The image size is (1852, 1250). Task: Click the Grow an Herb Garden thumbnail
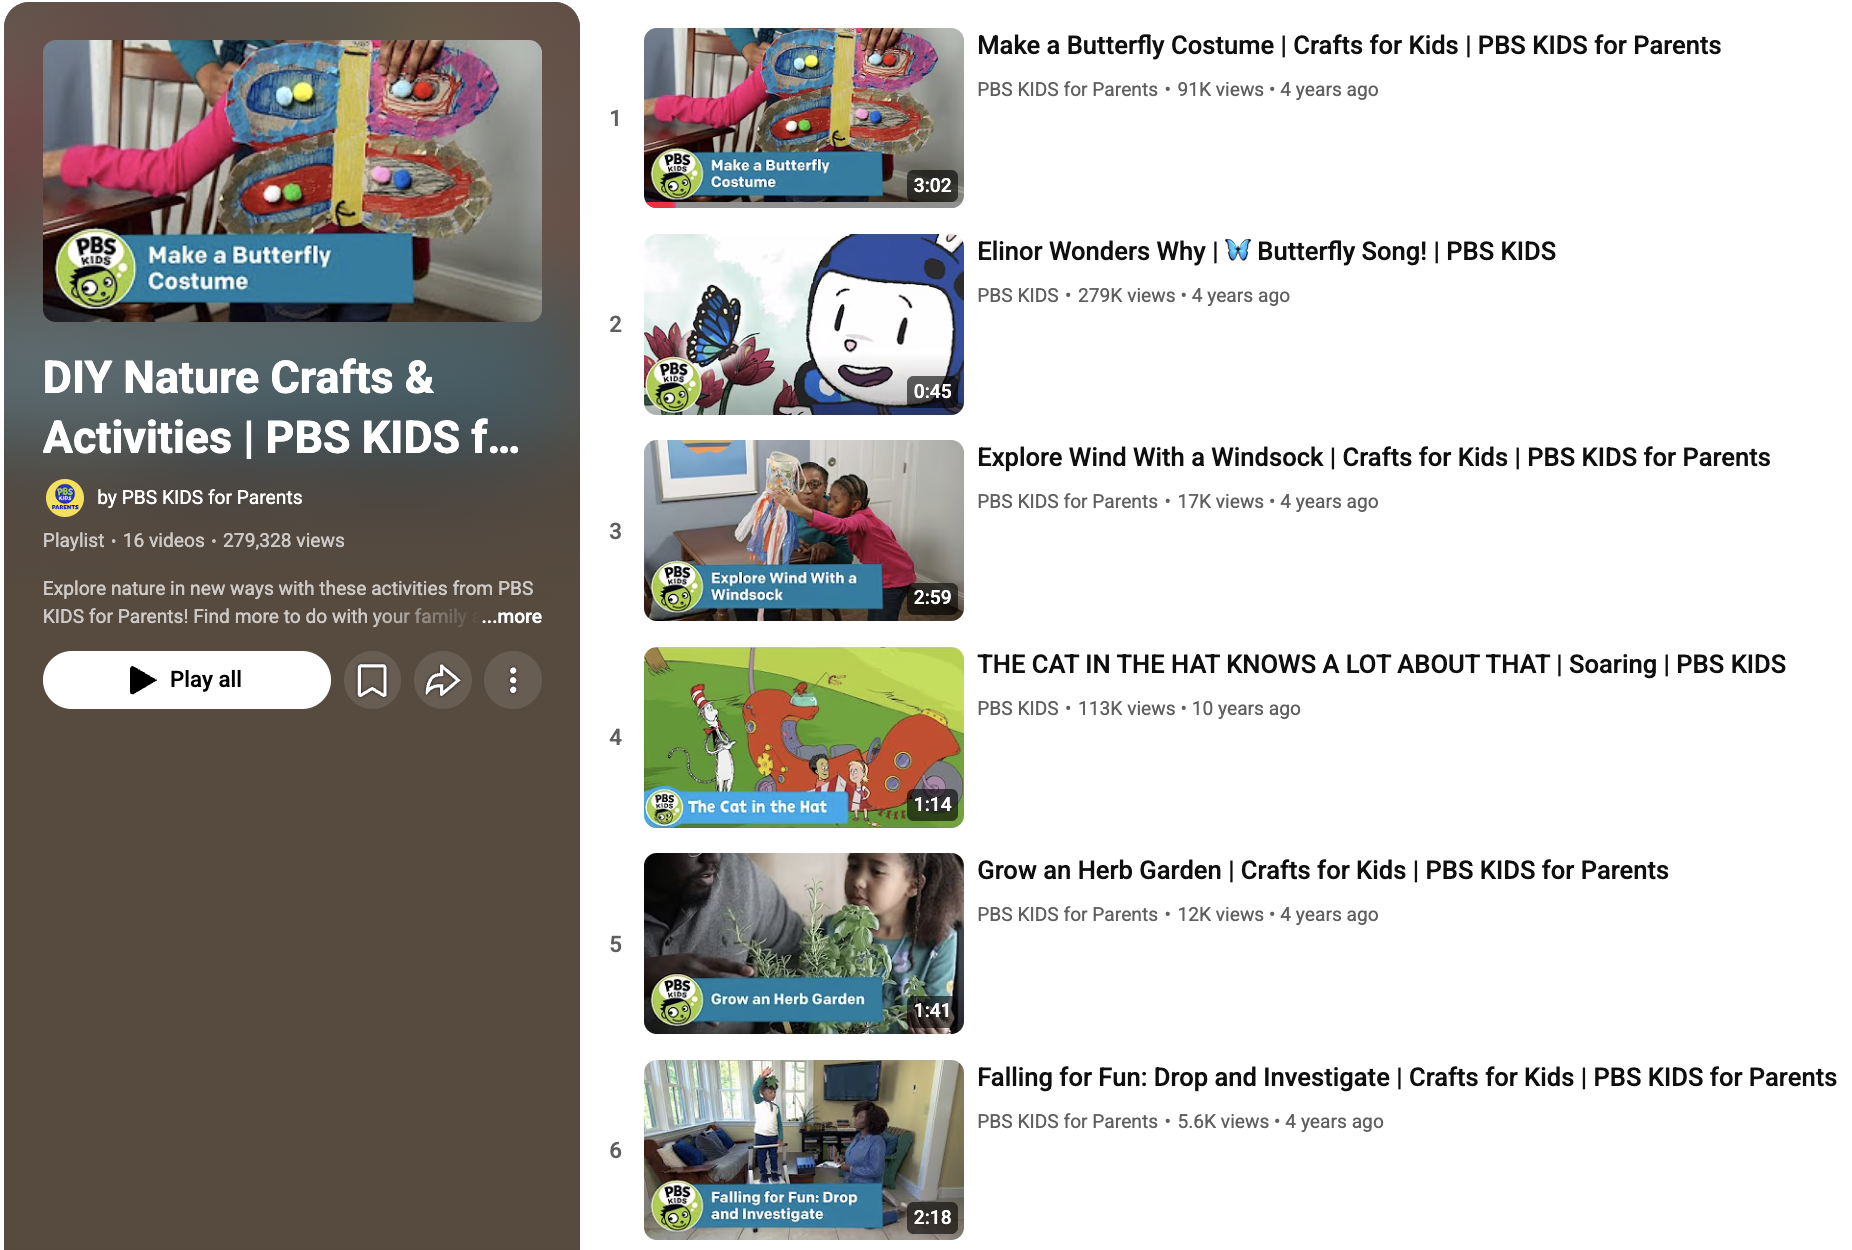pos(803,943)
